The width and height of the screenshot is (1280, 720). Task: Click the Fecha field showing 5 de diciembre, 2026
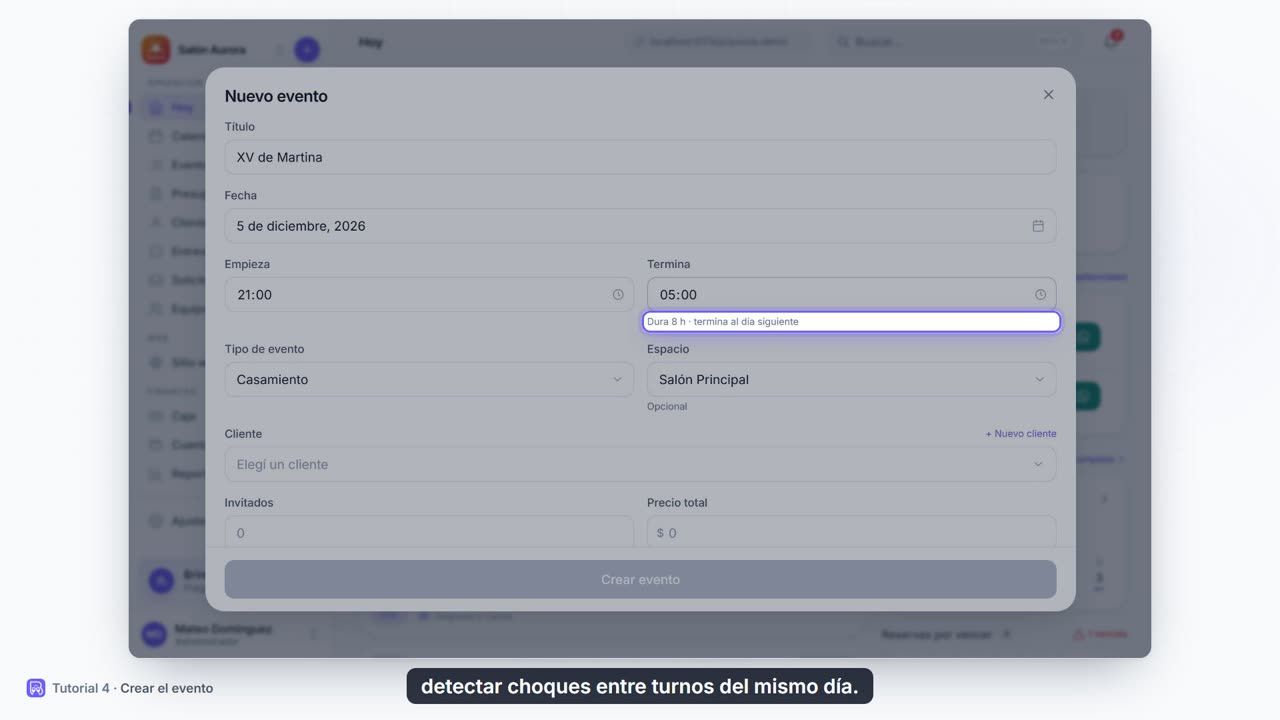[x=640, y=226]
